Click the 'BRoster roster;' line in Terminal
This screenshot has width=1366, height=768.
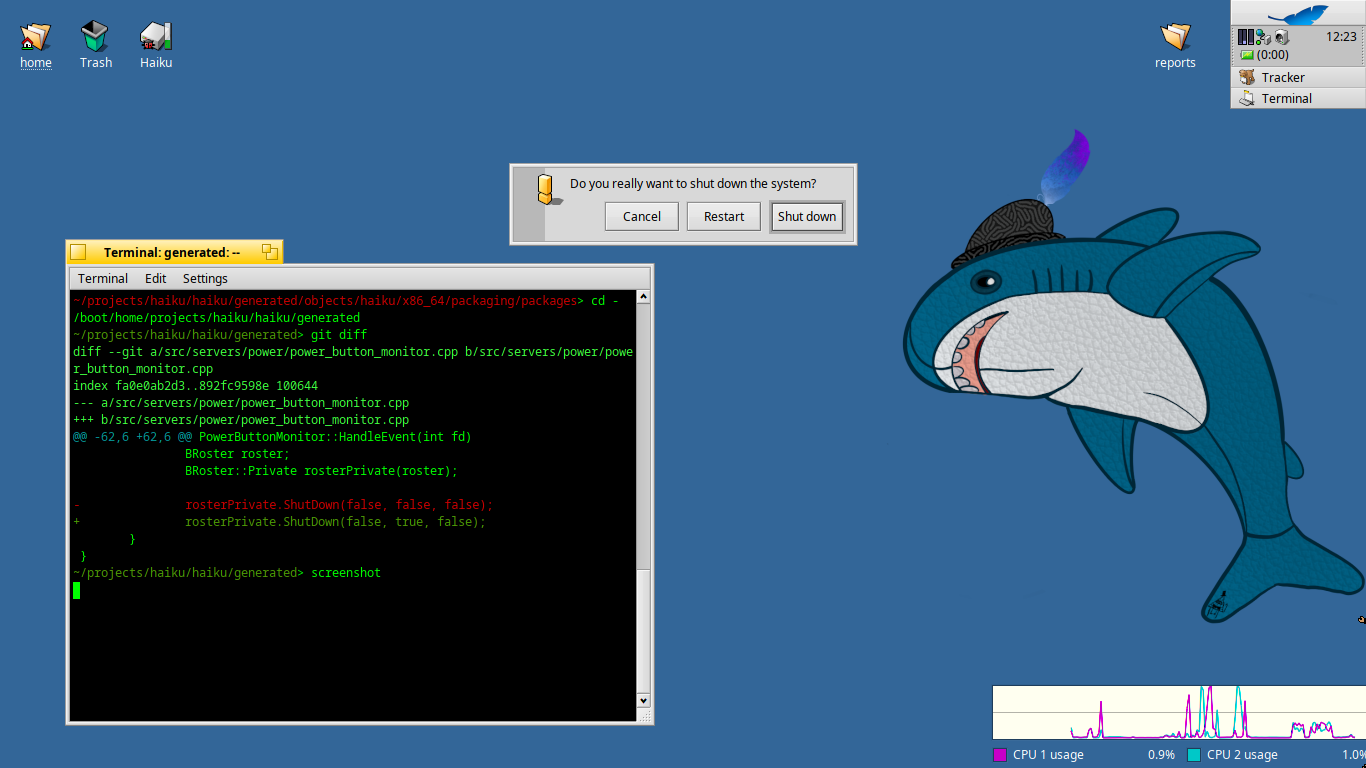(237, 454)
